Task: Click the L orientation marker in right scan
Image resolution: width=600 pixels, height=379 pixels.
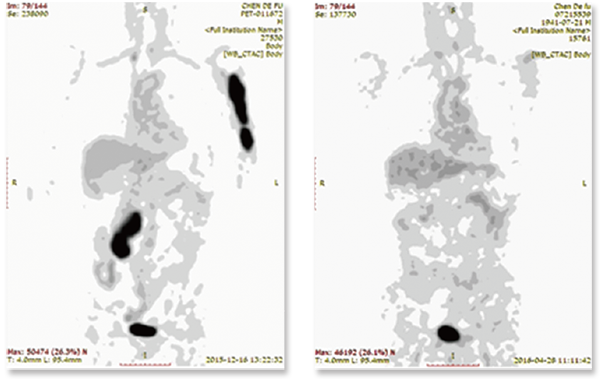Action: pos(584,184)
